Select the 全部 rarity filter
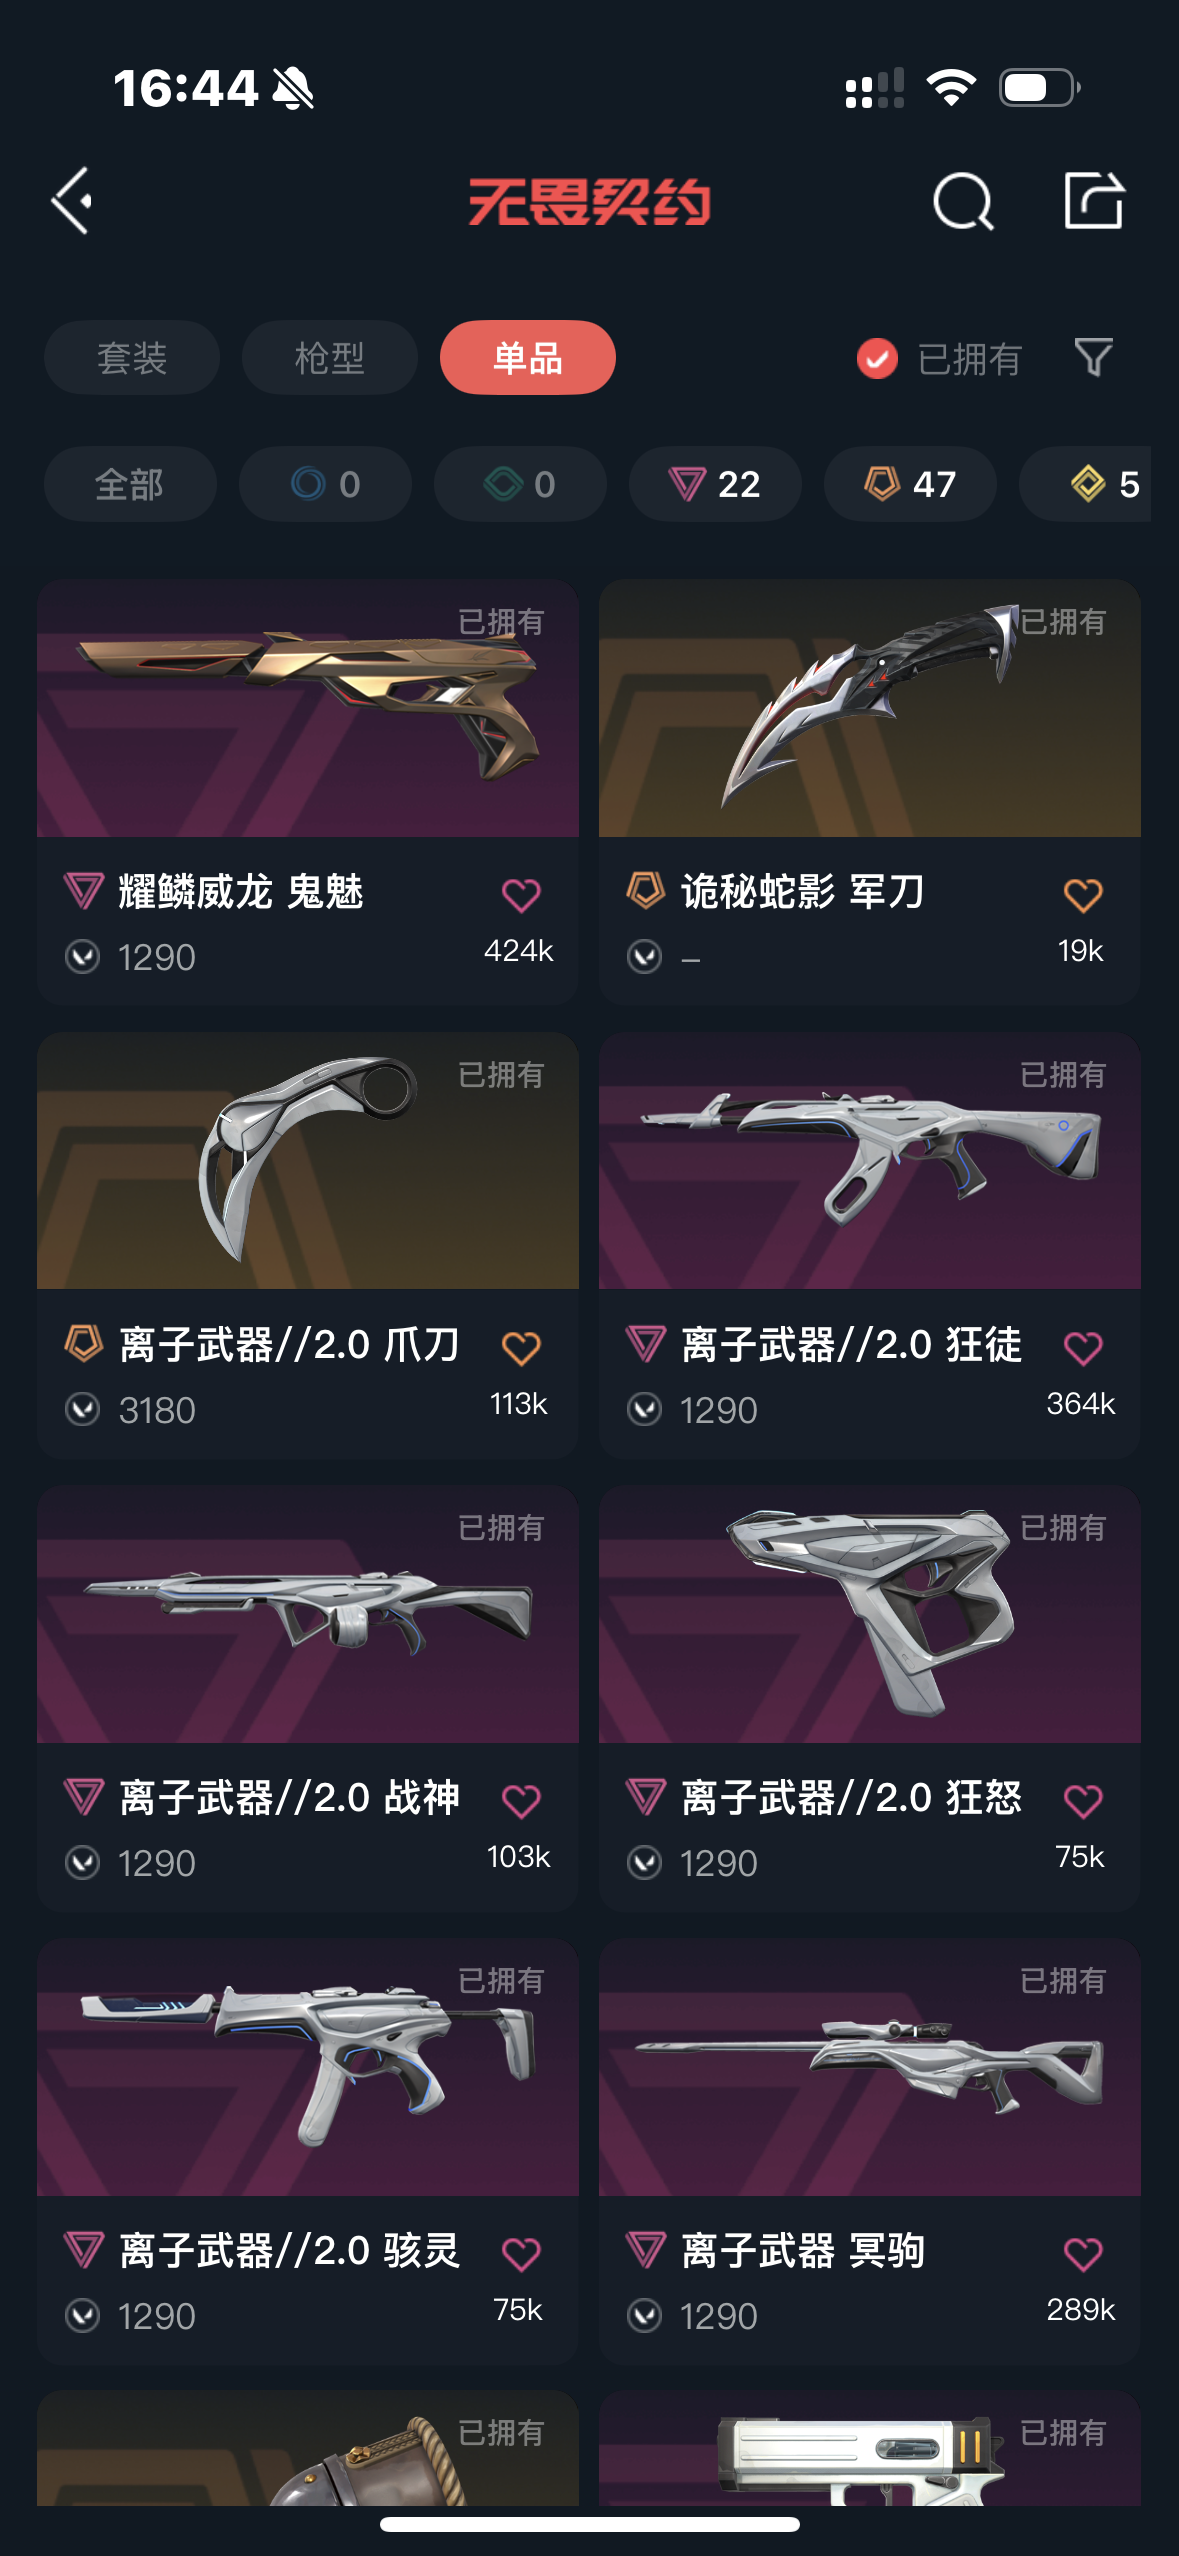 coord(130,484)
